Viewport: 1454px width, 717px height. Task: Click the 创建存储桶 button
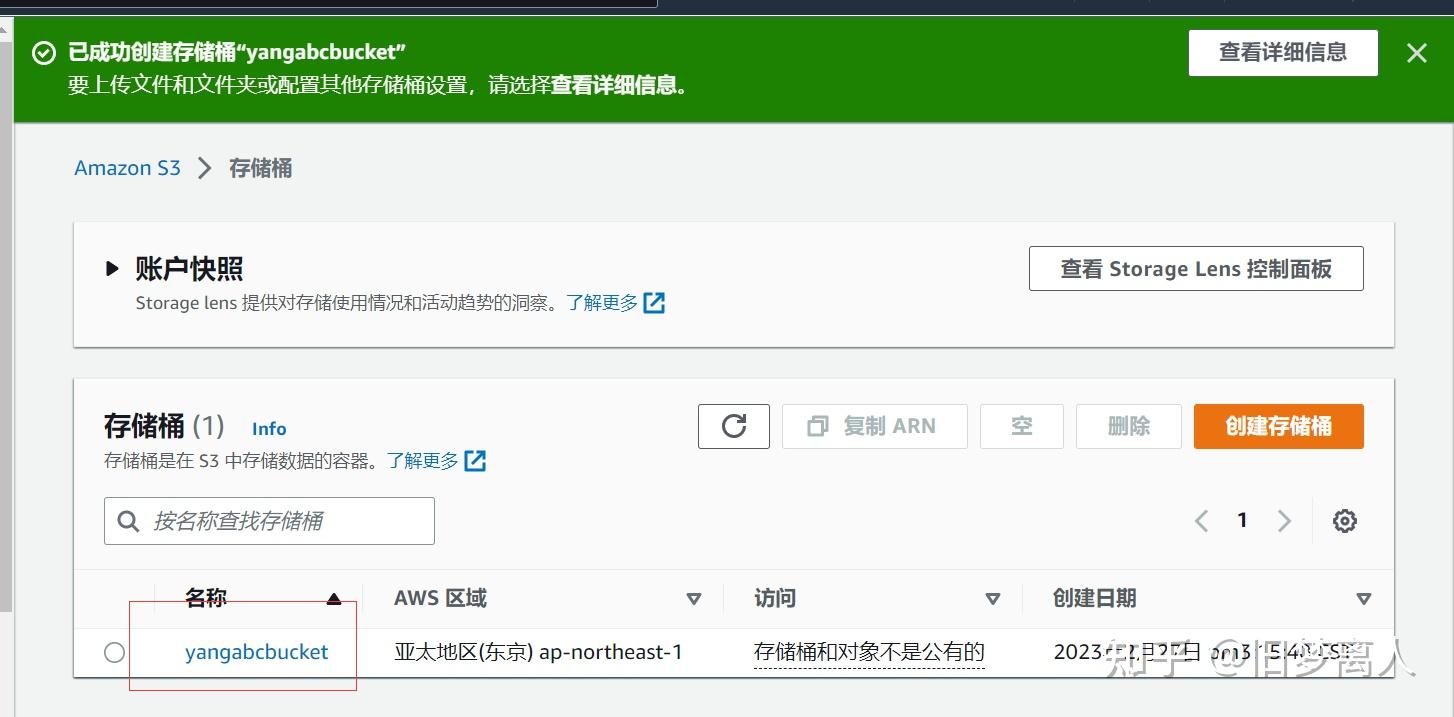1279,426
